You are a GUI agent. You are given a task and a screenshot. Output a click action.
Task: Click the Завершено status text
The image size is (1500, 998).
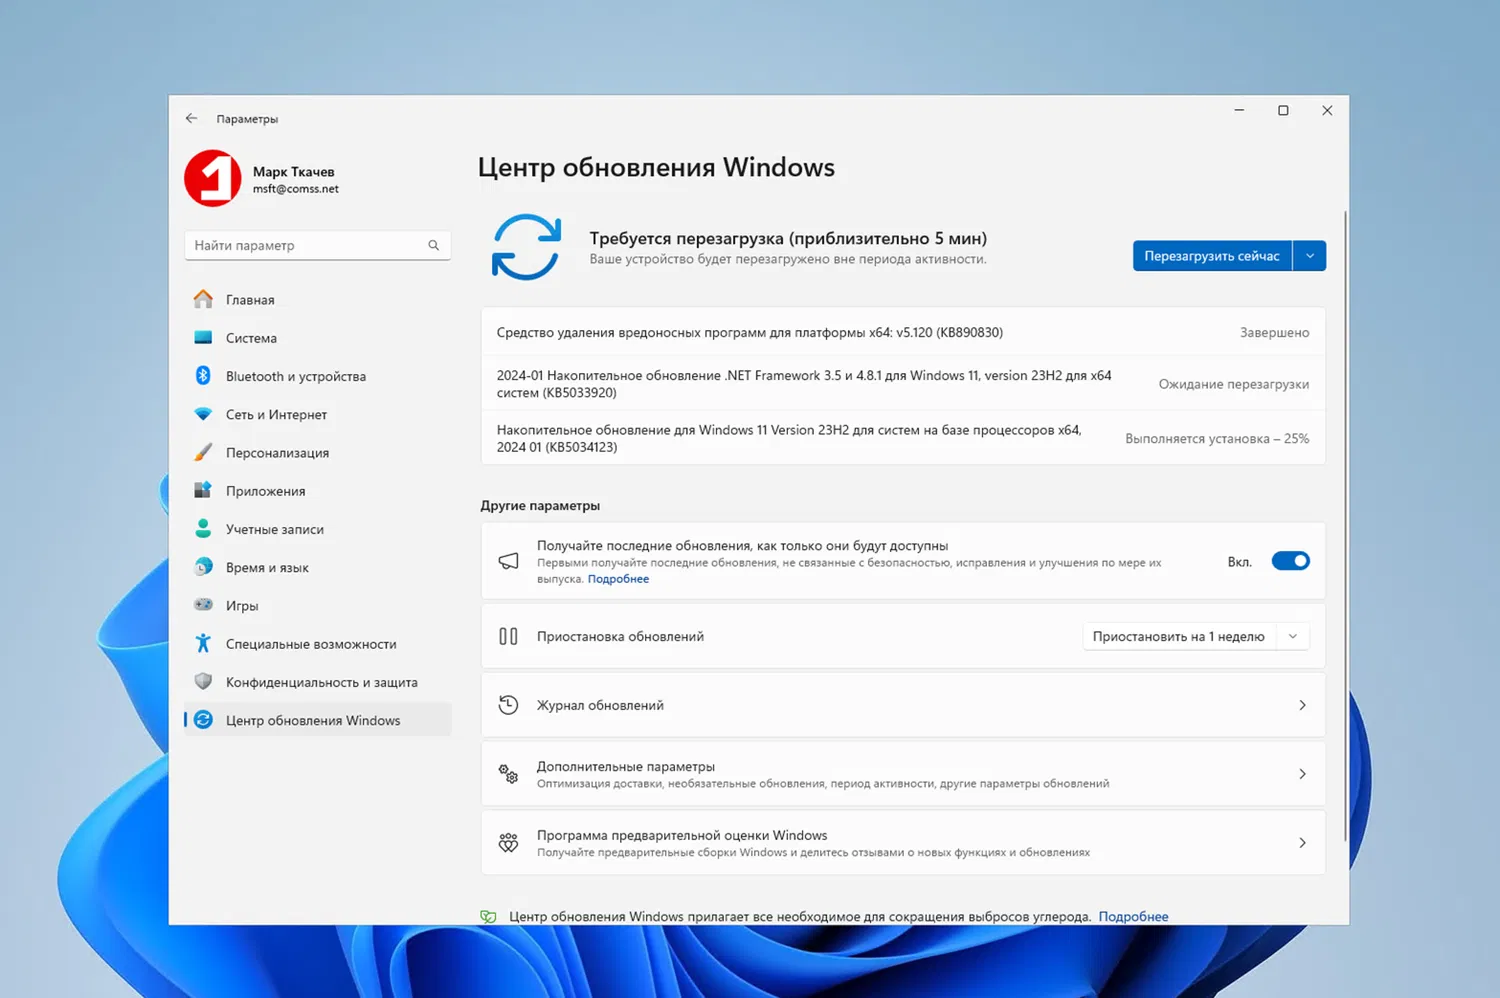[x=1274, y=332]
